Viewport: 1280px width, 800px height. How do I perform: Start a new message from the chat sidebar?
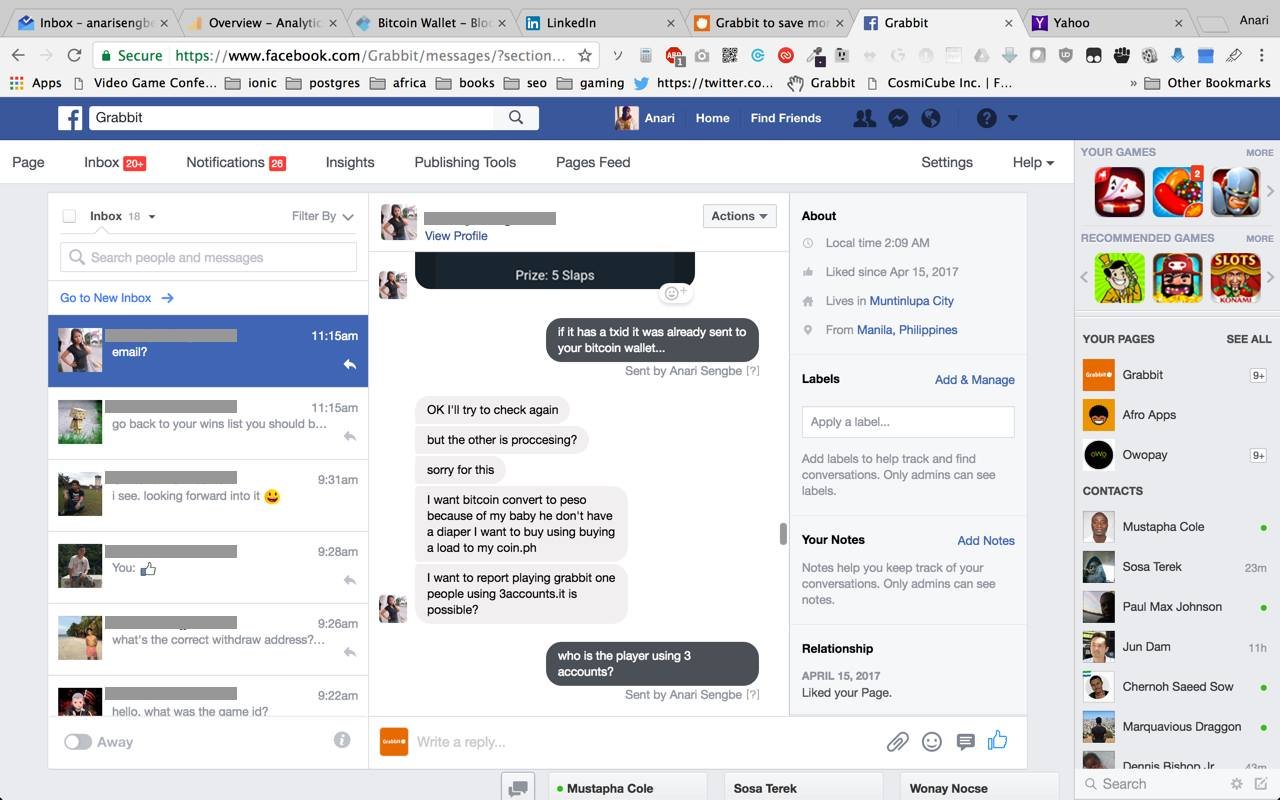point(1261,784)
